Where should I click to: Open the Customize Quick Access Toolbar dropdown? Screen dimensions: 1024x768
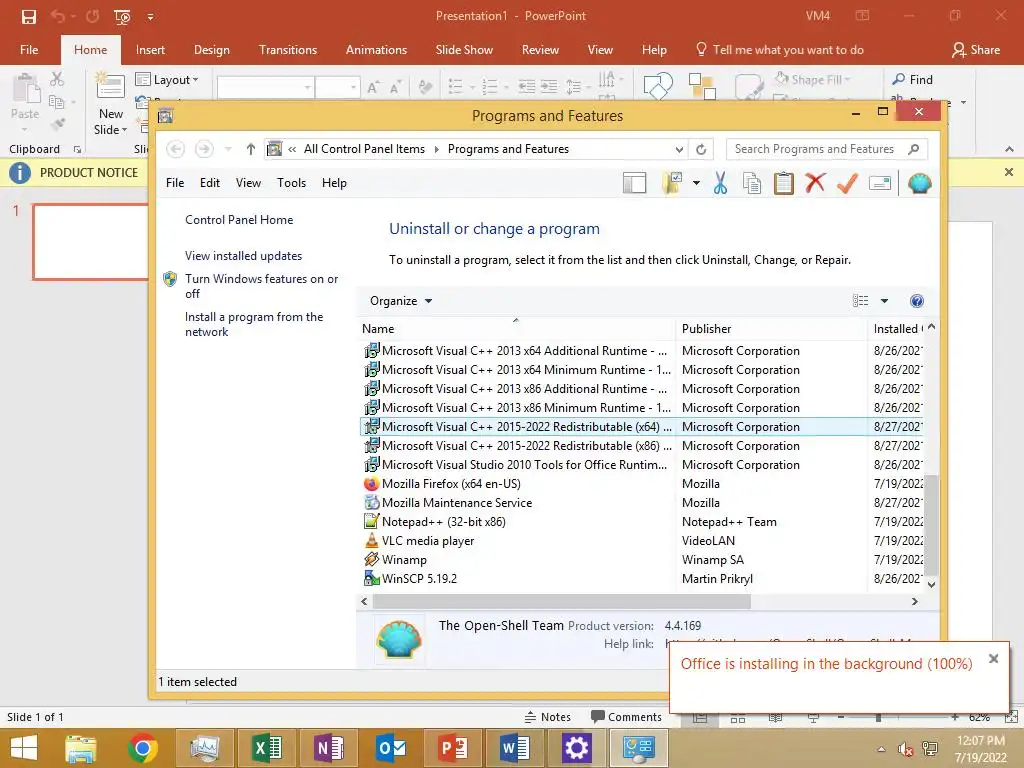150,16
